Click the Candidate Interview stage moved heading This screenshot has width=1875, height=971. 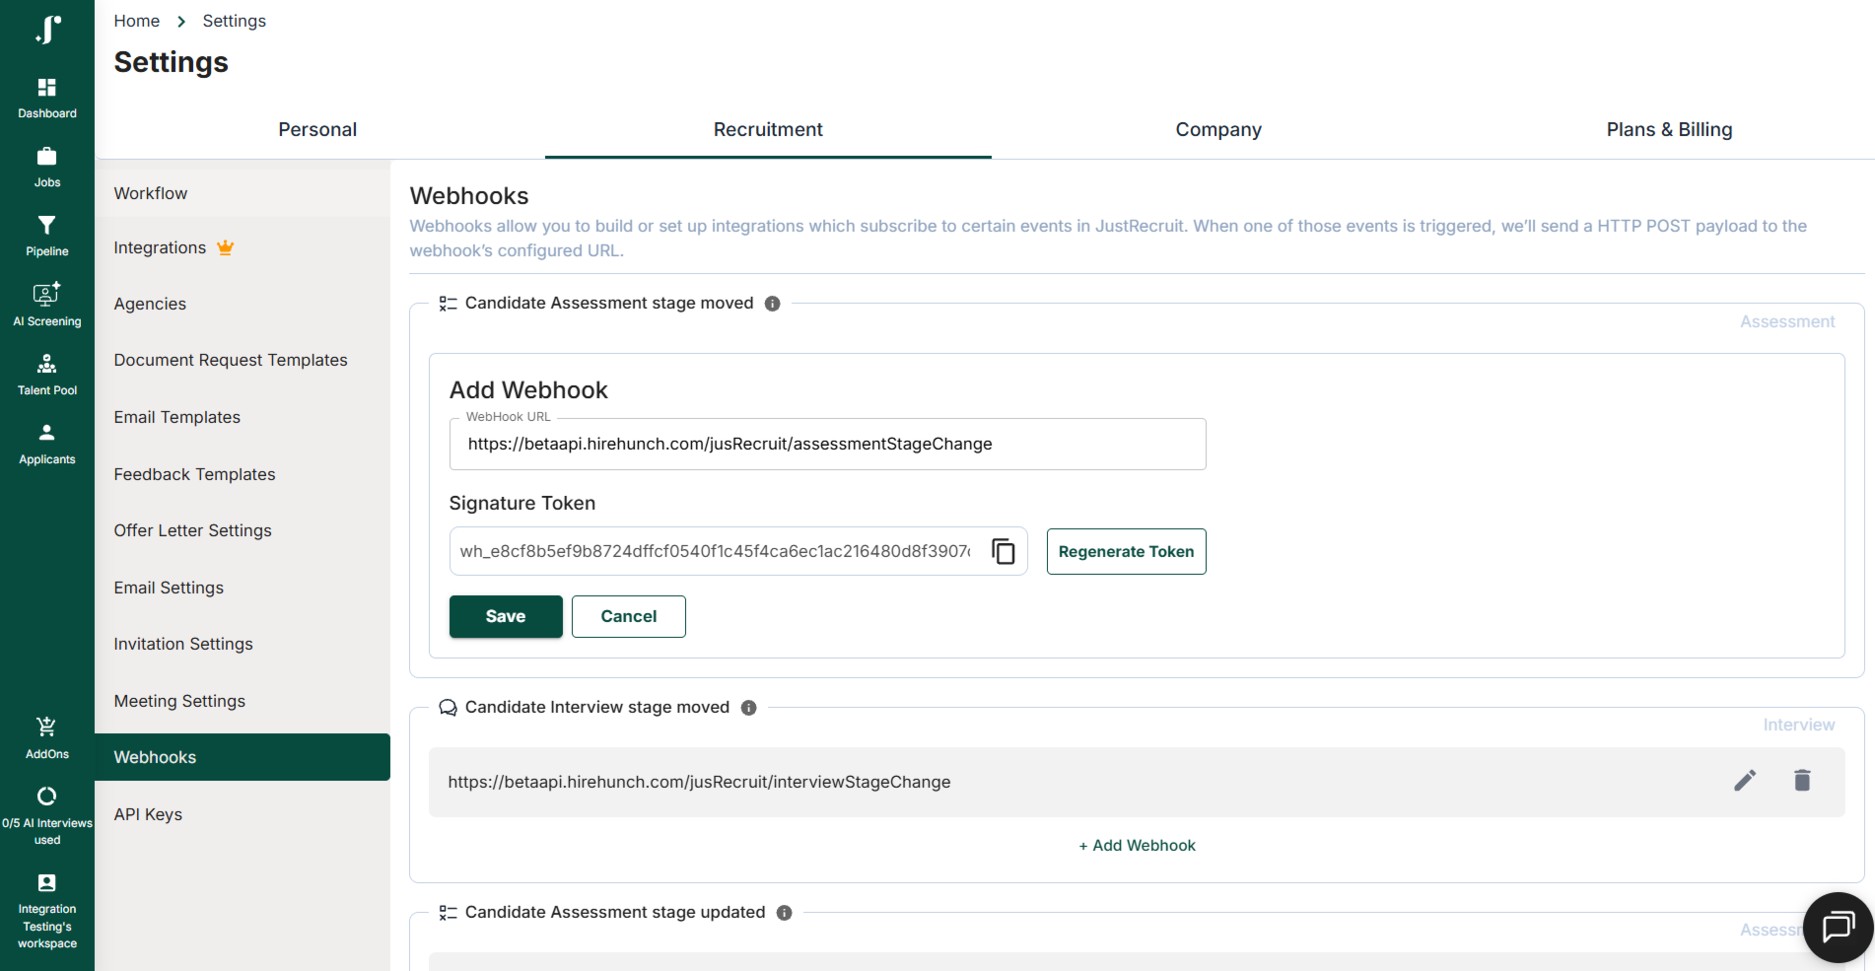pyautogui.click(x=597, y=707)
